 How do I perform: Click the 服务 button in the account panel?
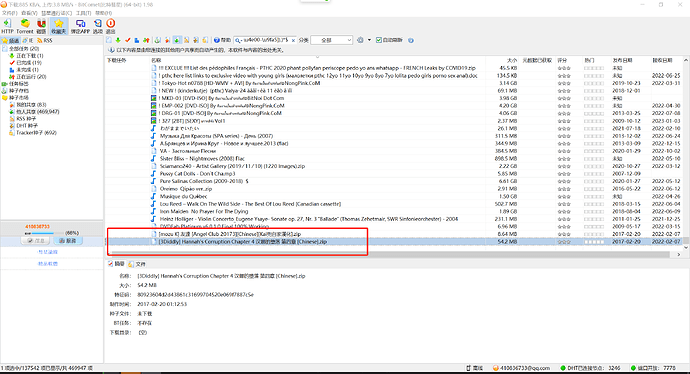pyautogui.click(x=68, y=241)
